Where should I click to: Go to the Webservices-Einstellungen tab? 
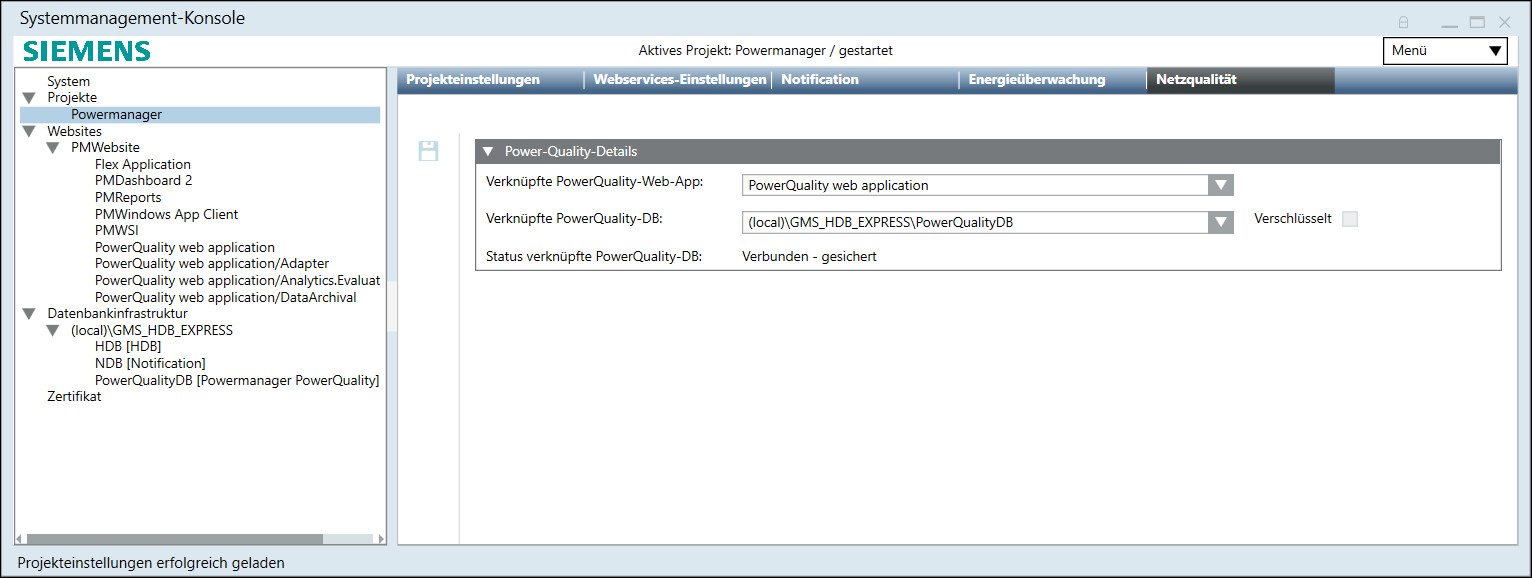(679, 80)
